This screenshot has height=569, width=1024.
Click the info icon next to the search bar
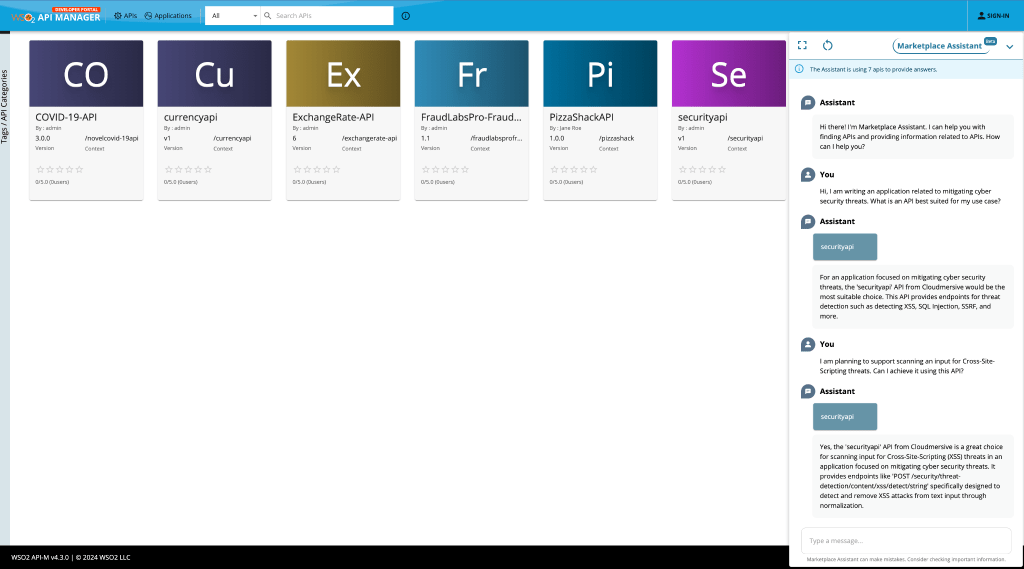405,16
